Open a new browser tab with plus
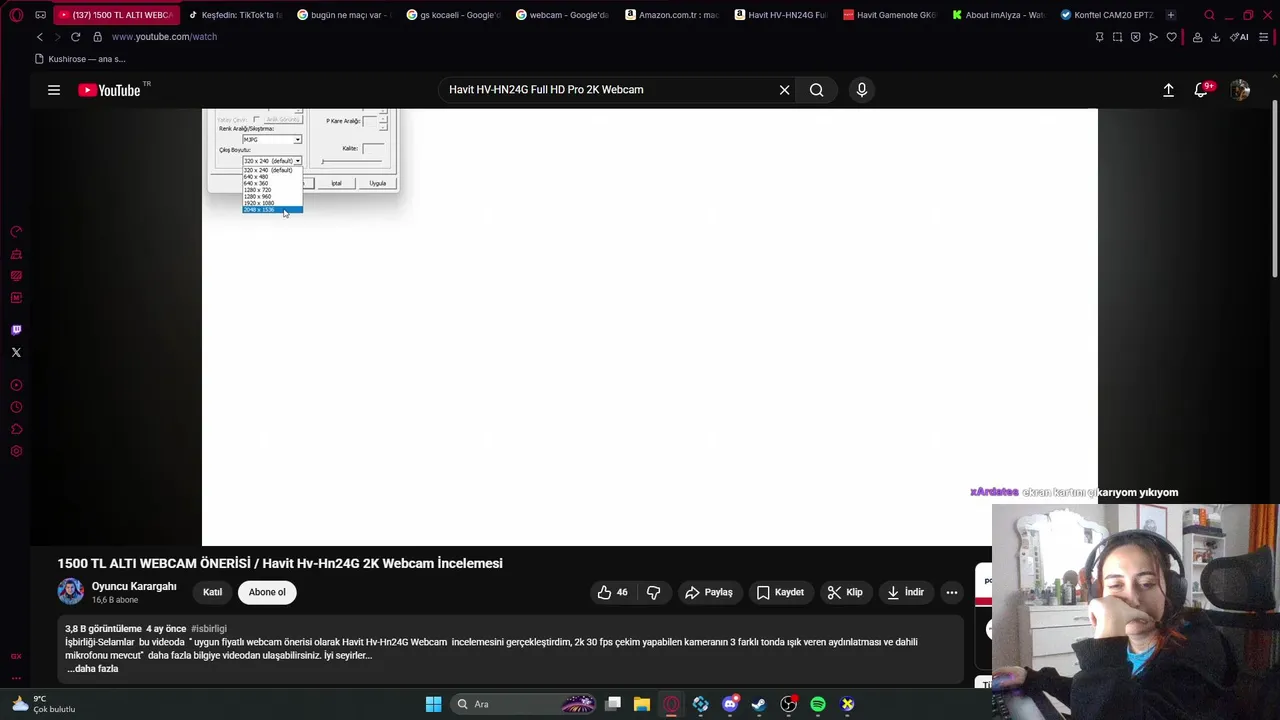This screenshot has width=1280, height=720. coord(1171,15)
